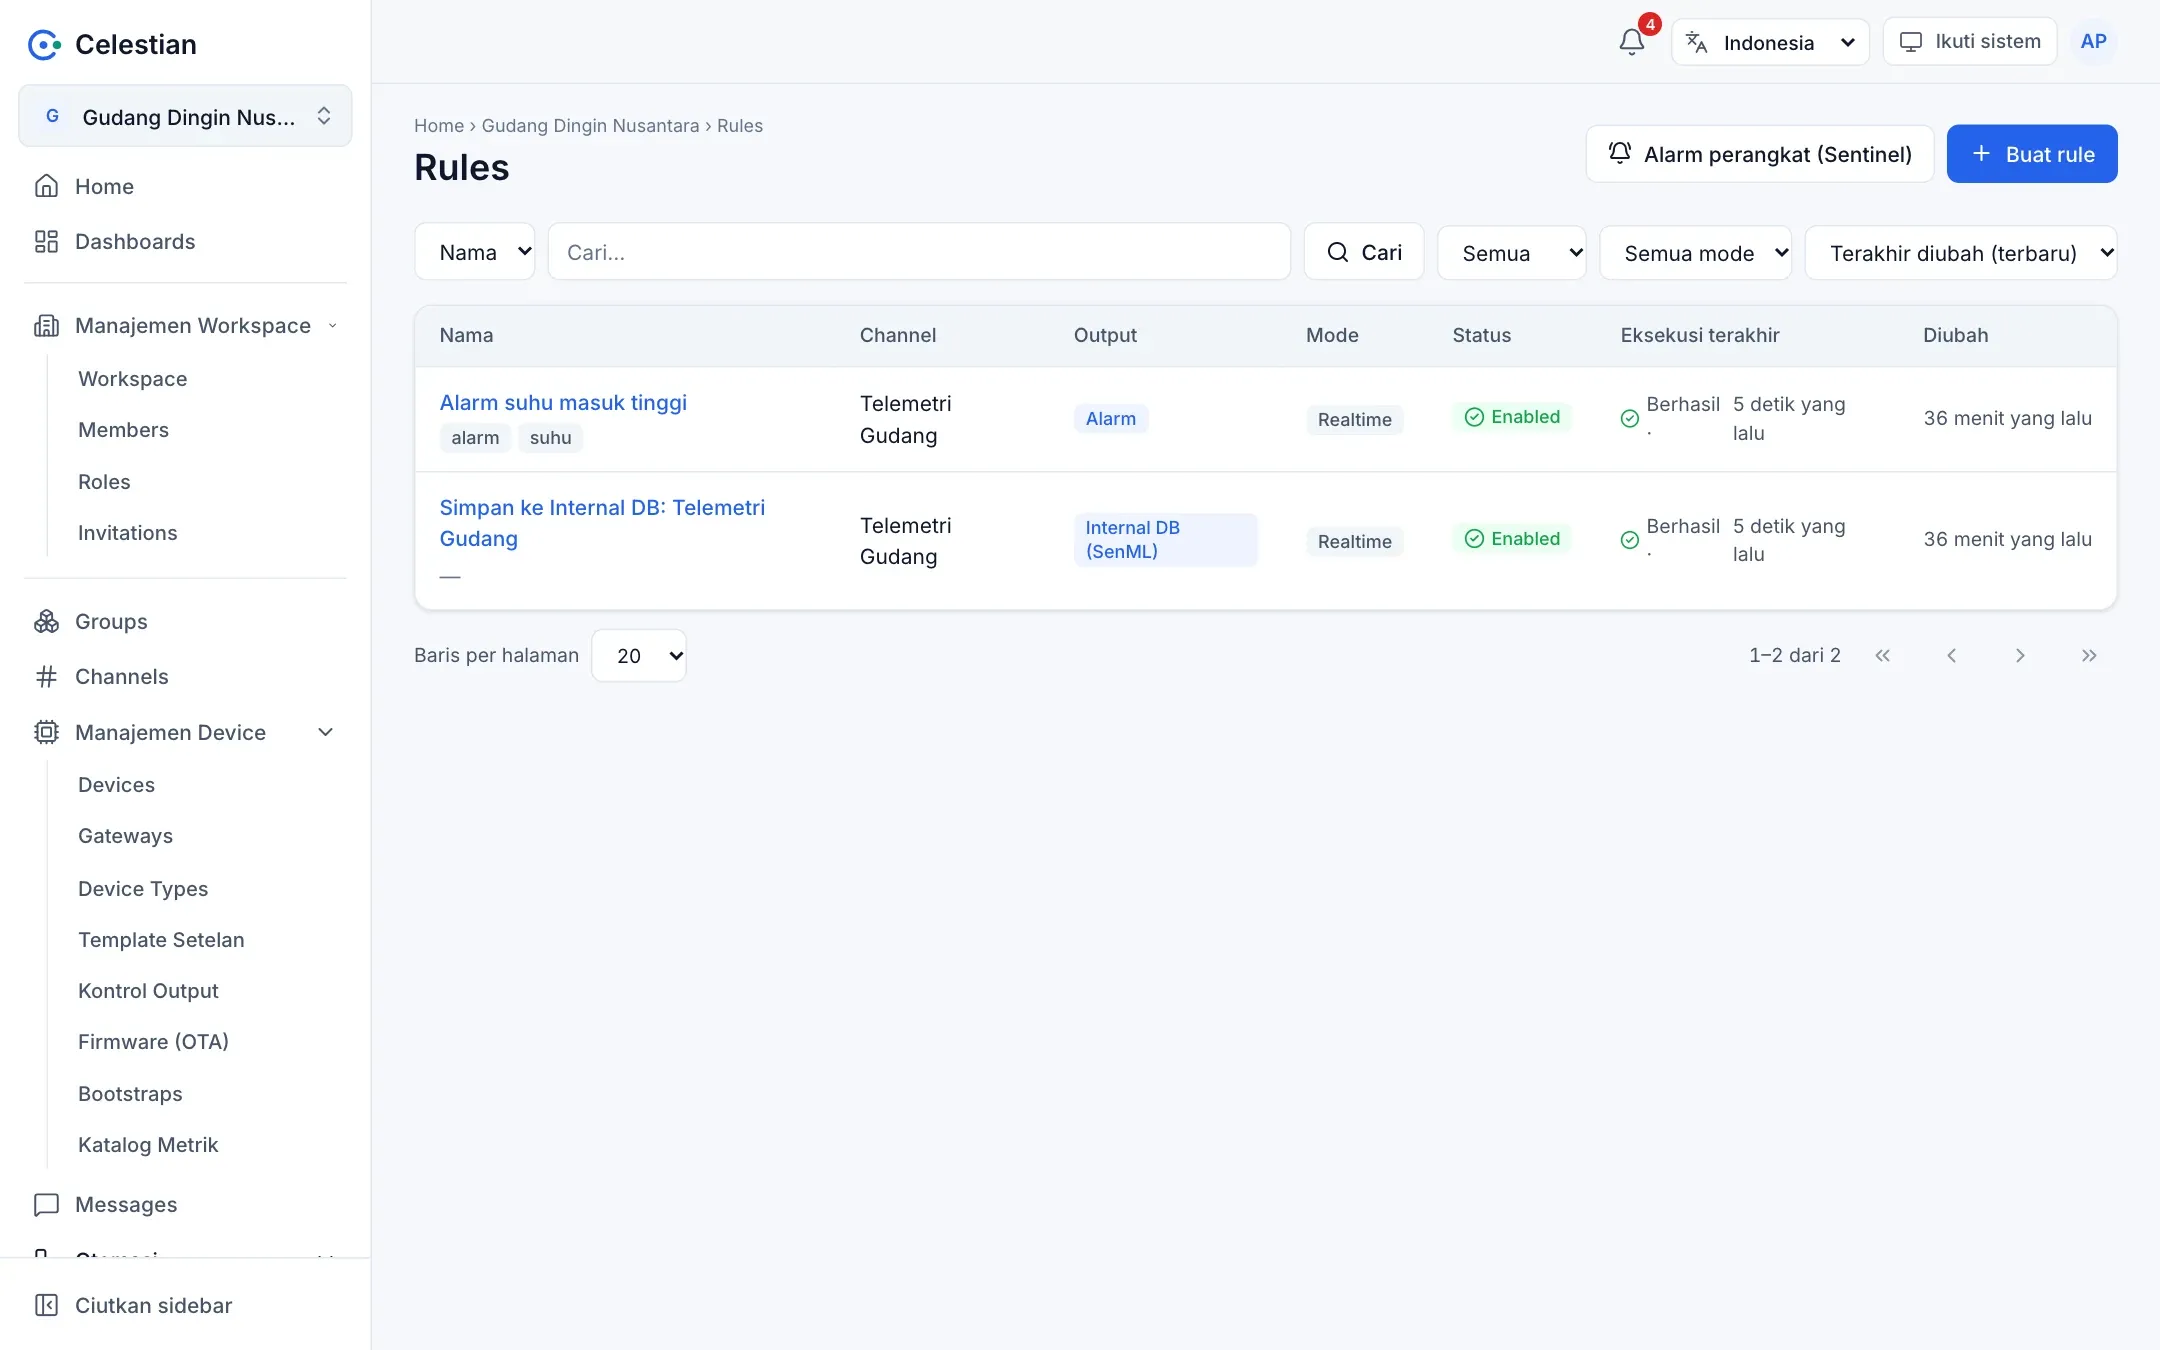Viewport: 2160px width, 1350px height.
Task: Open Devices in the sidebar
Action: tap(116, 785)
